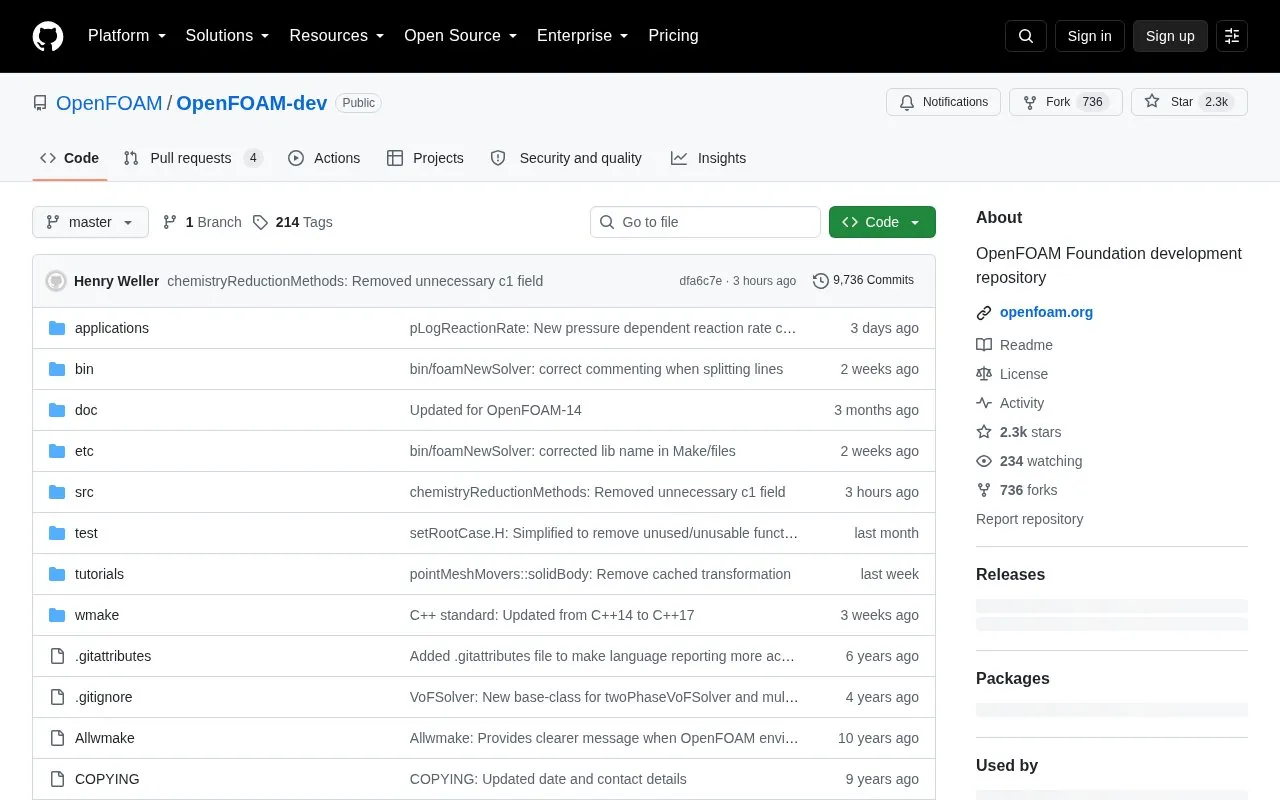Expand the Platform menu
The width and height of the screenshot is (1280, 800).
click(127, 36)
